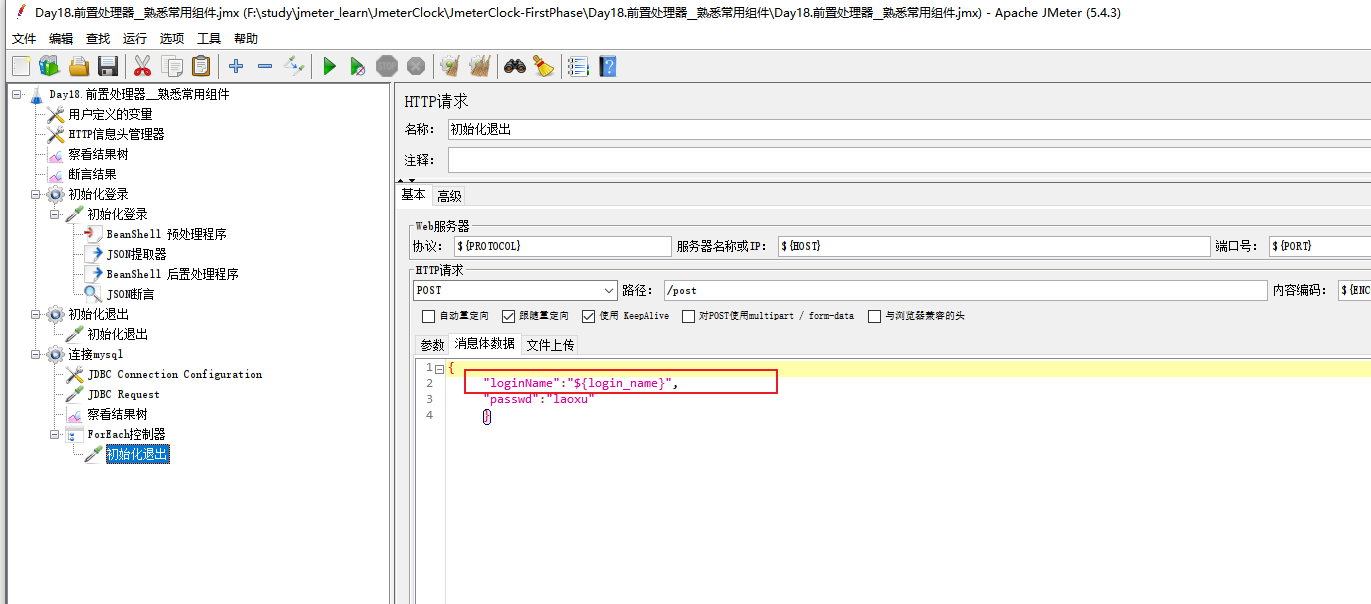This screenshot has width=1371, height=604.
Task: Switch to the 高级 tab
Action: pos(449,196)
